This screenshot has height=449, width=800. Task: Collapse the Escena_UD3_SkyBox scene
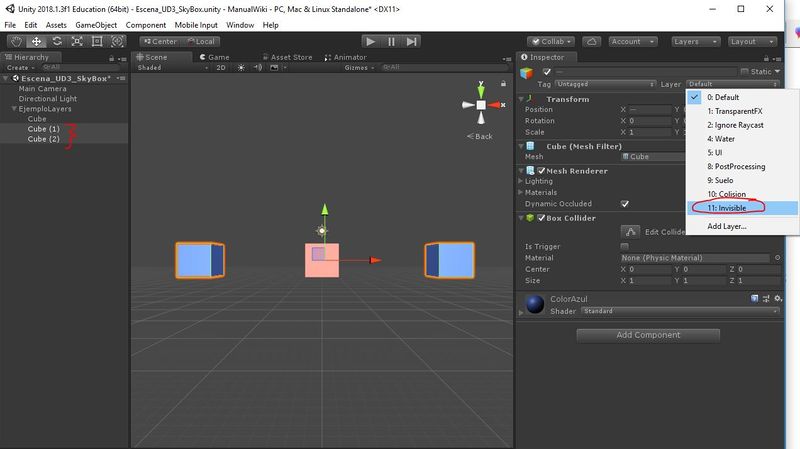pos(6,79)
